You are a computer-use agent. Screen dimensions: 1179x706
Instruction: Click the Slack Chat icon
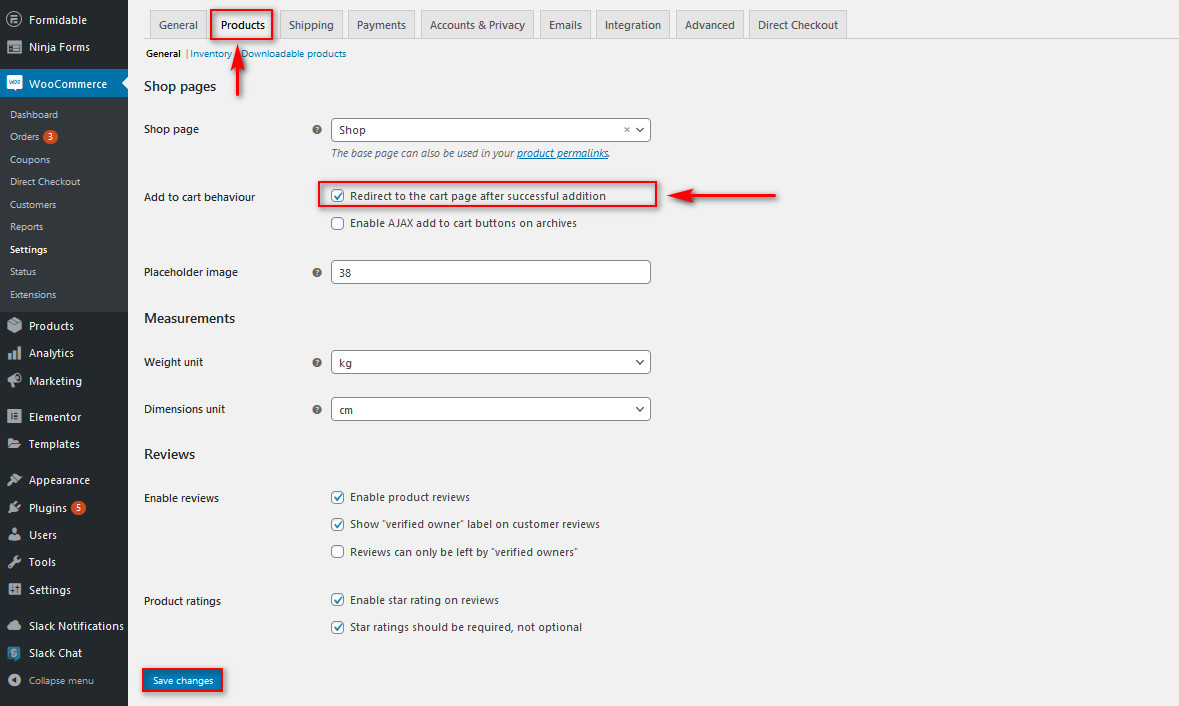(x=14, y=653)
